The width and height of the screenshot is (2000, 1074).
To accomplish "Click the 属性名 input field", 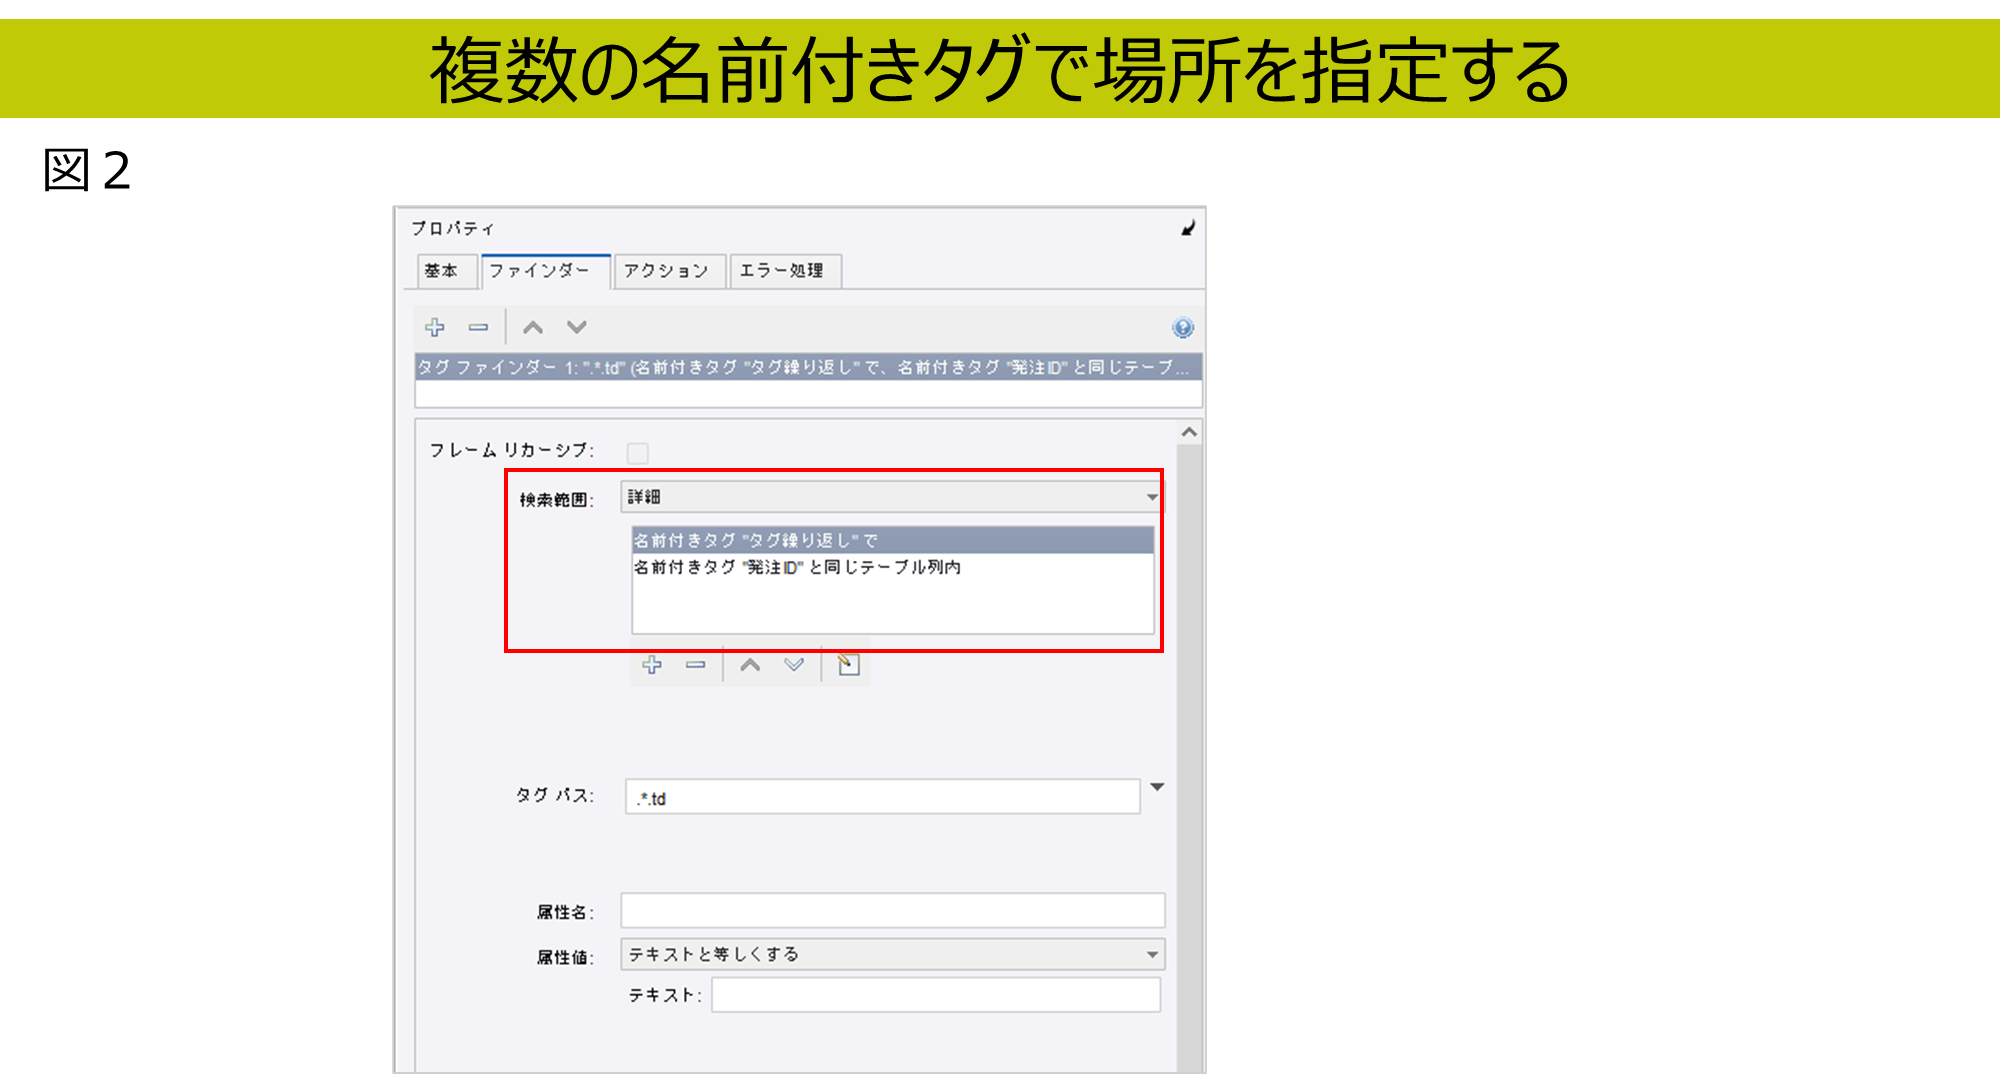I will tap(892, 911).
